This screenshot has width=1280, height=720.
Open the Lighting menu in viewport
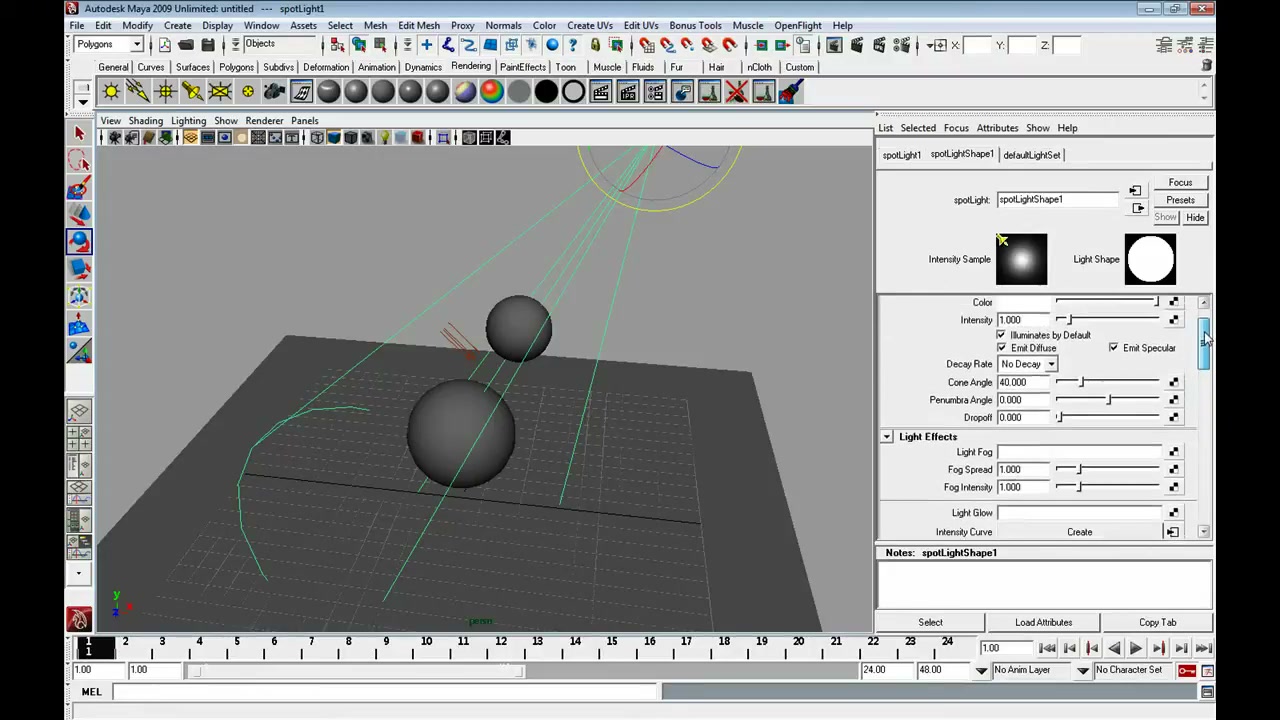pyautogui.click(x=188, y=121)
